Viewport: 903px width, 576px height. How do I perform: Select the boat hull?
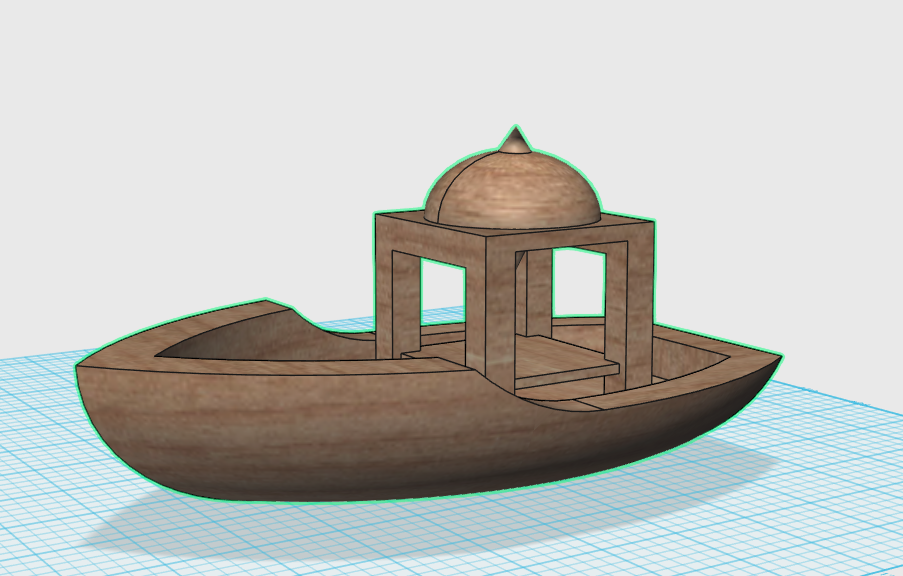click(x=250, y=420)
